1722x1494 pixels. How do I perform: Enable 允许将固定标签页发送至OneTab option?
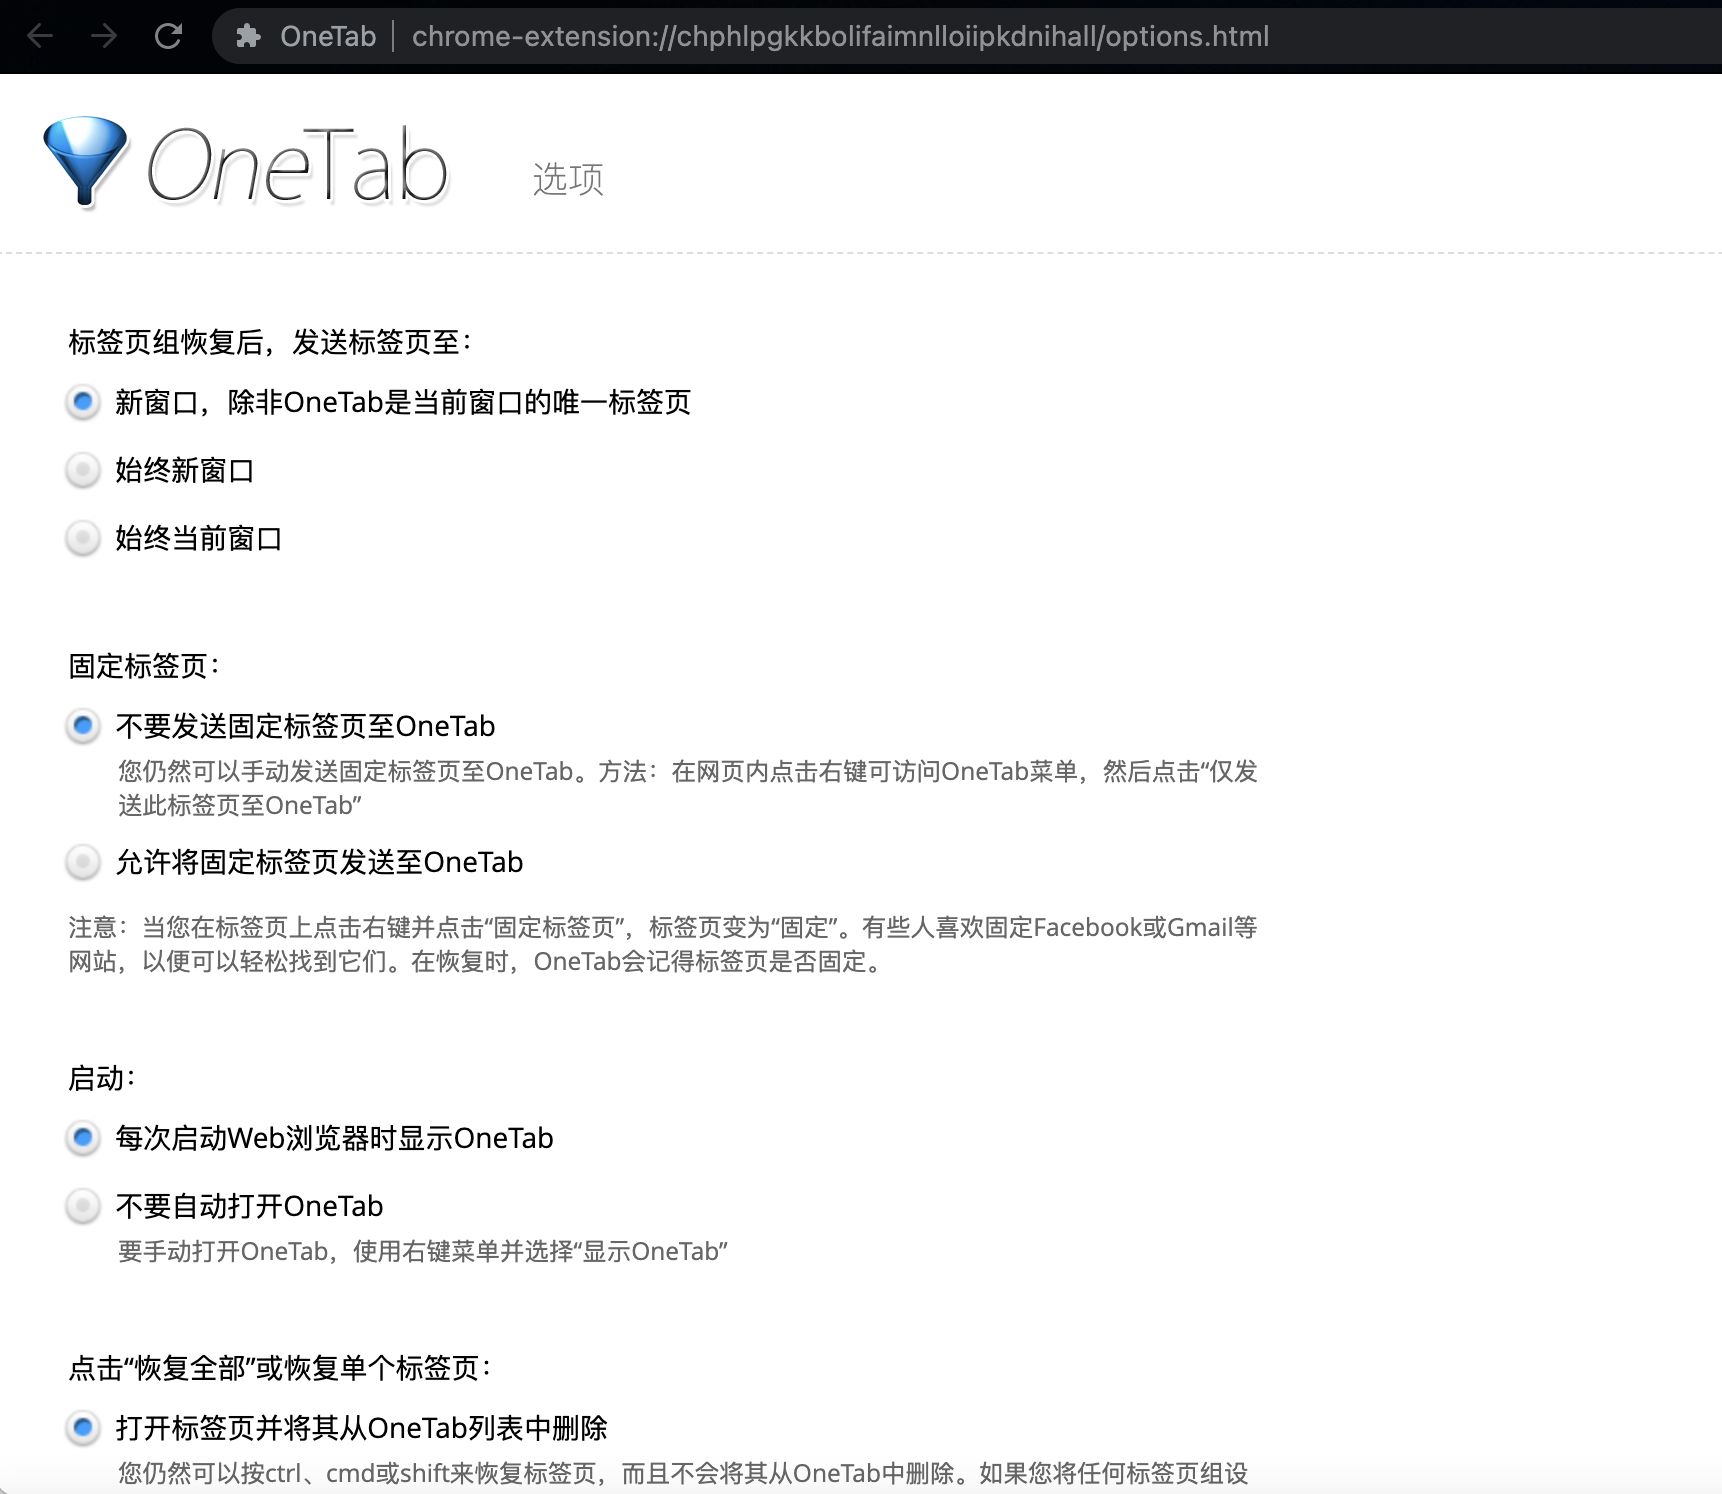[83, 862]
